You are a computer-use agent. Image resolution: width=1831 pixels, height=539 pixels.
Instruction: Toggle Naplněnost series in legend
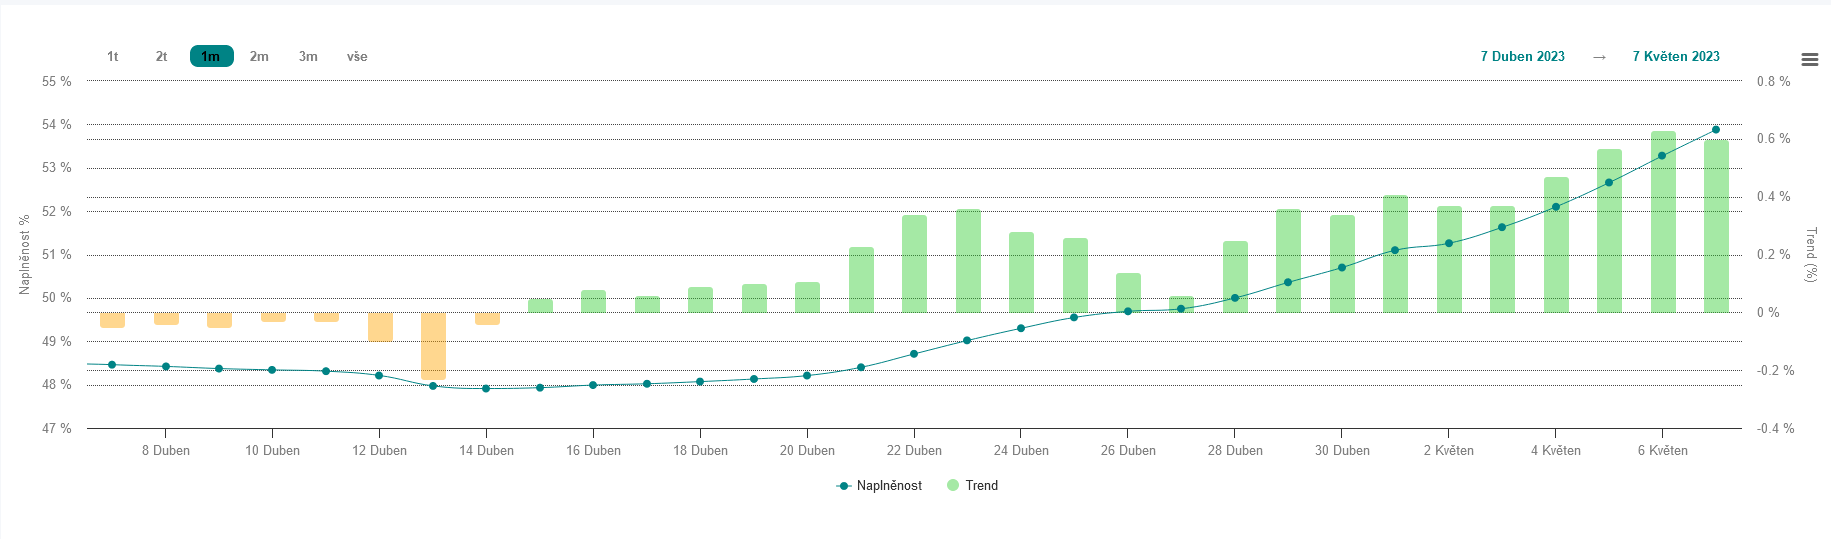click(x=889, y=486)
